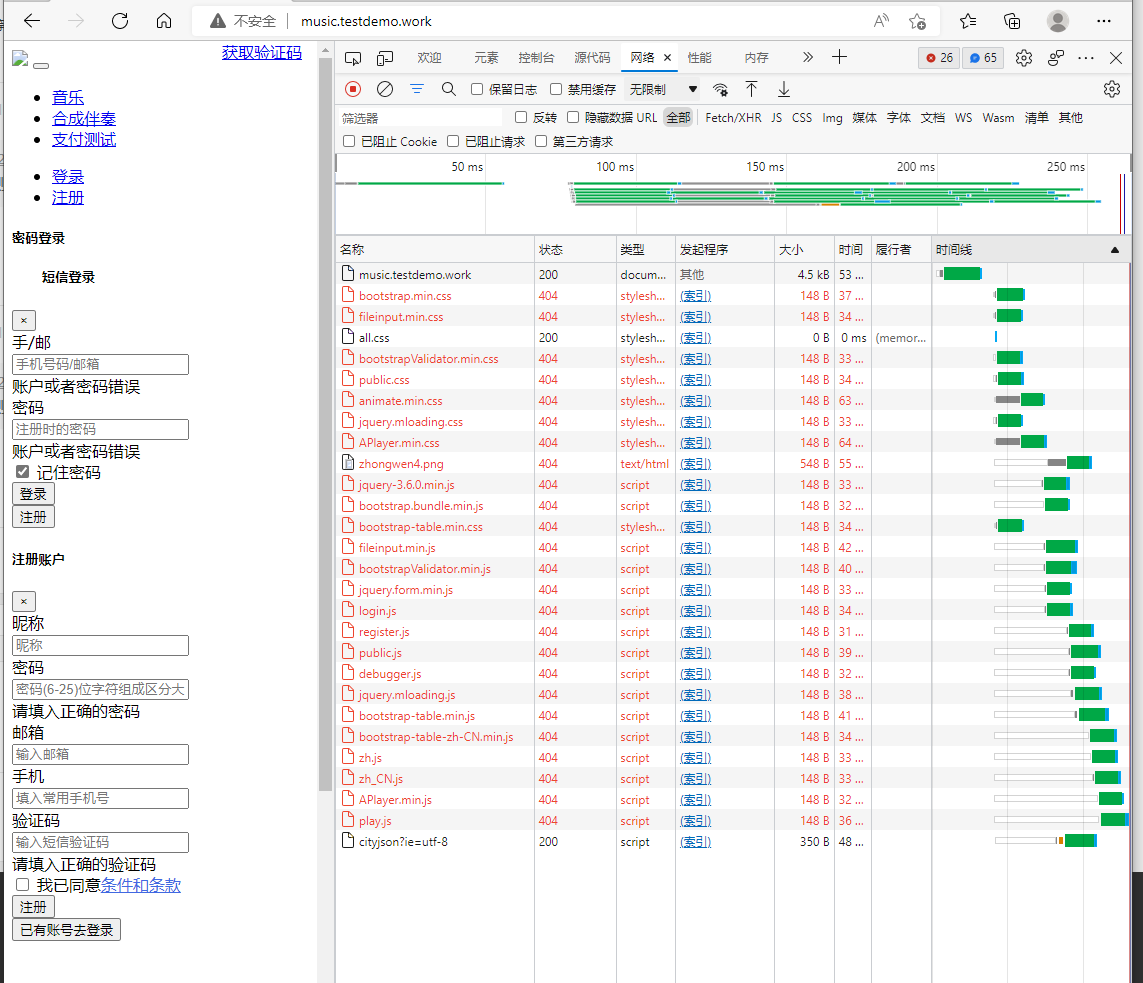Image resolution: width=1143 pixels, height=983 pixels.
Task: Switch to the 内存 tab
Action: (x=756, y=58)
